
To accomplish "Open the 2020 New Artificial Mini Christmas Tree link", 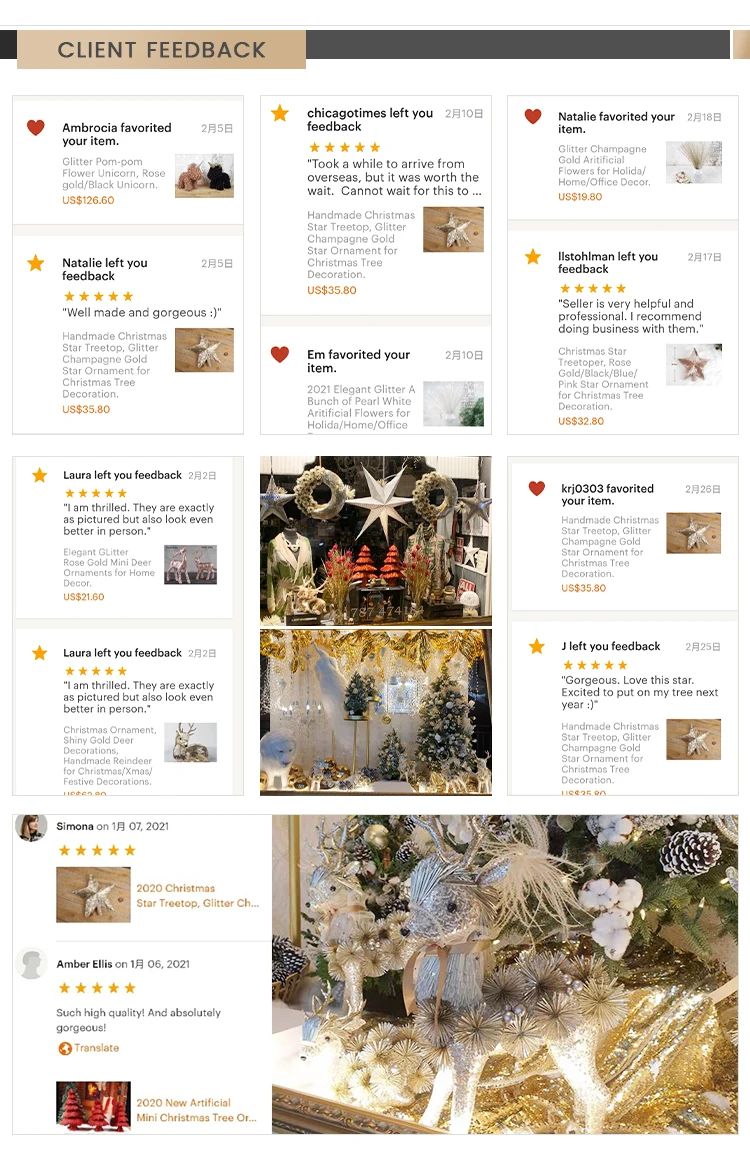I will (x=196, y=1110).
